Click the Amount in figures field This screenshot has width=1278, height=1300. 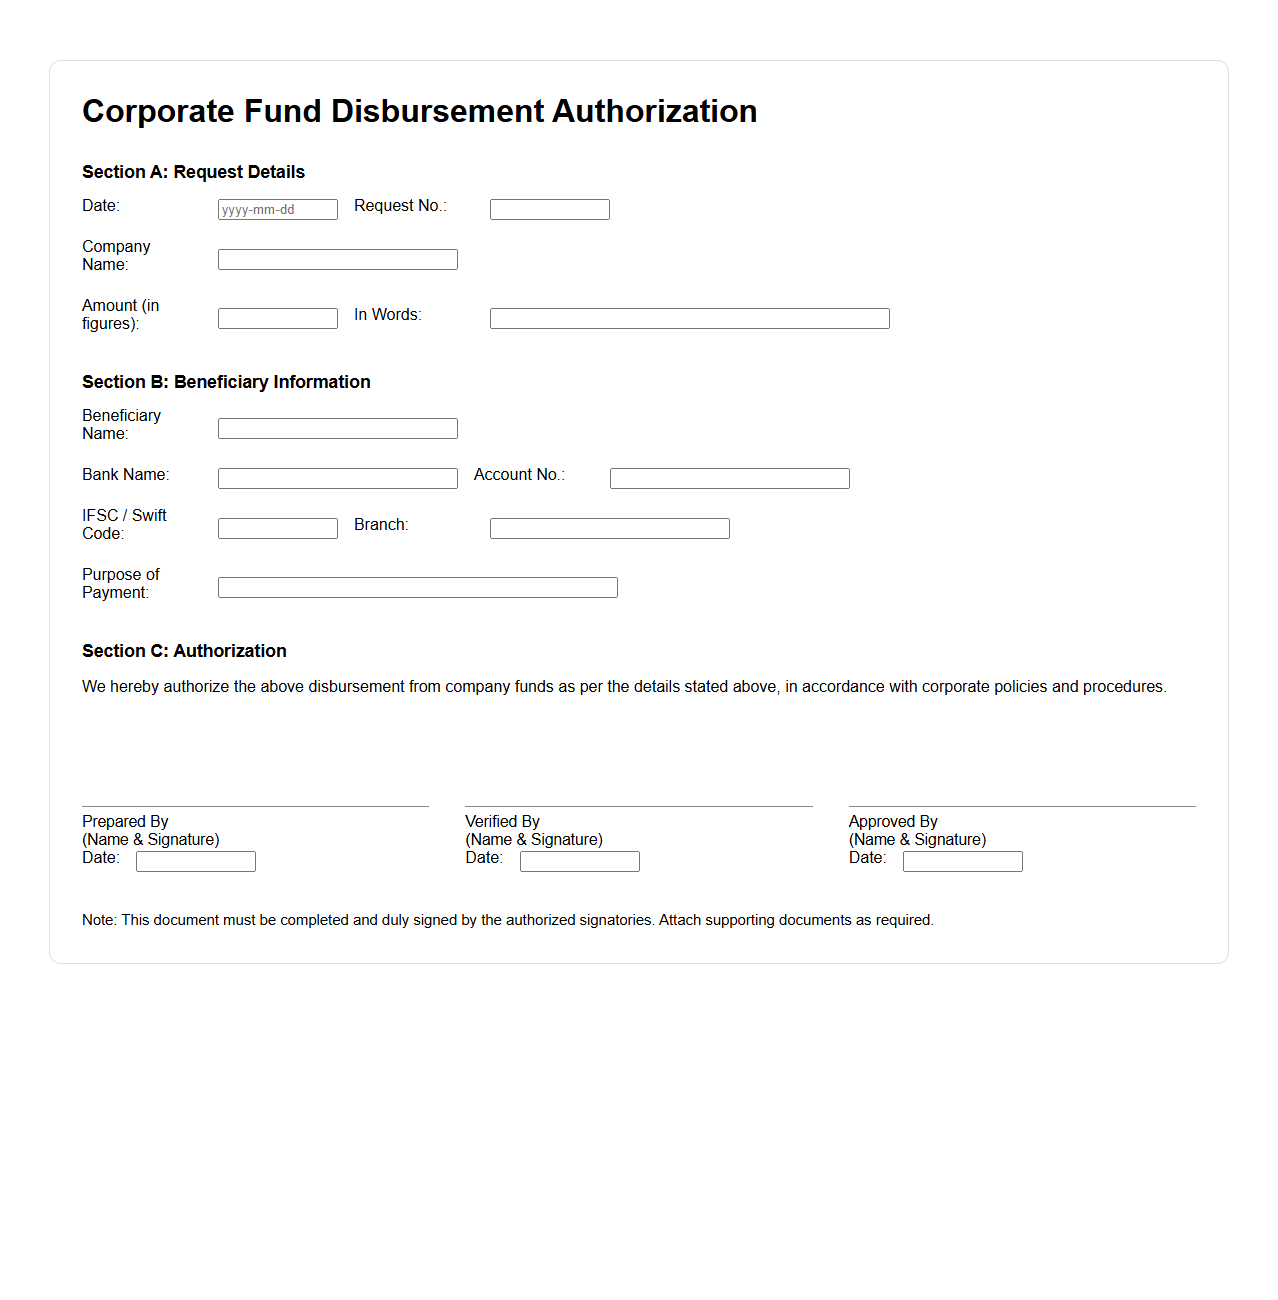click(277, 318)
